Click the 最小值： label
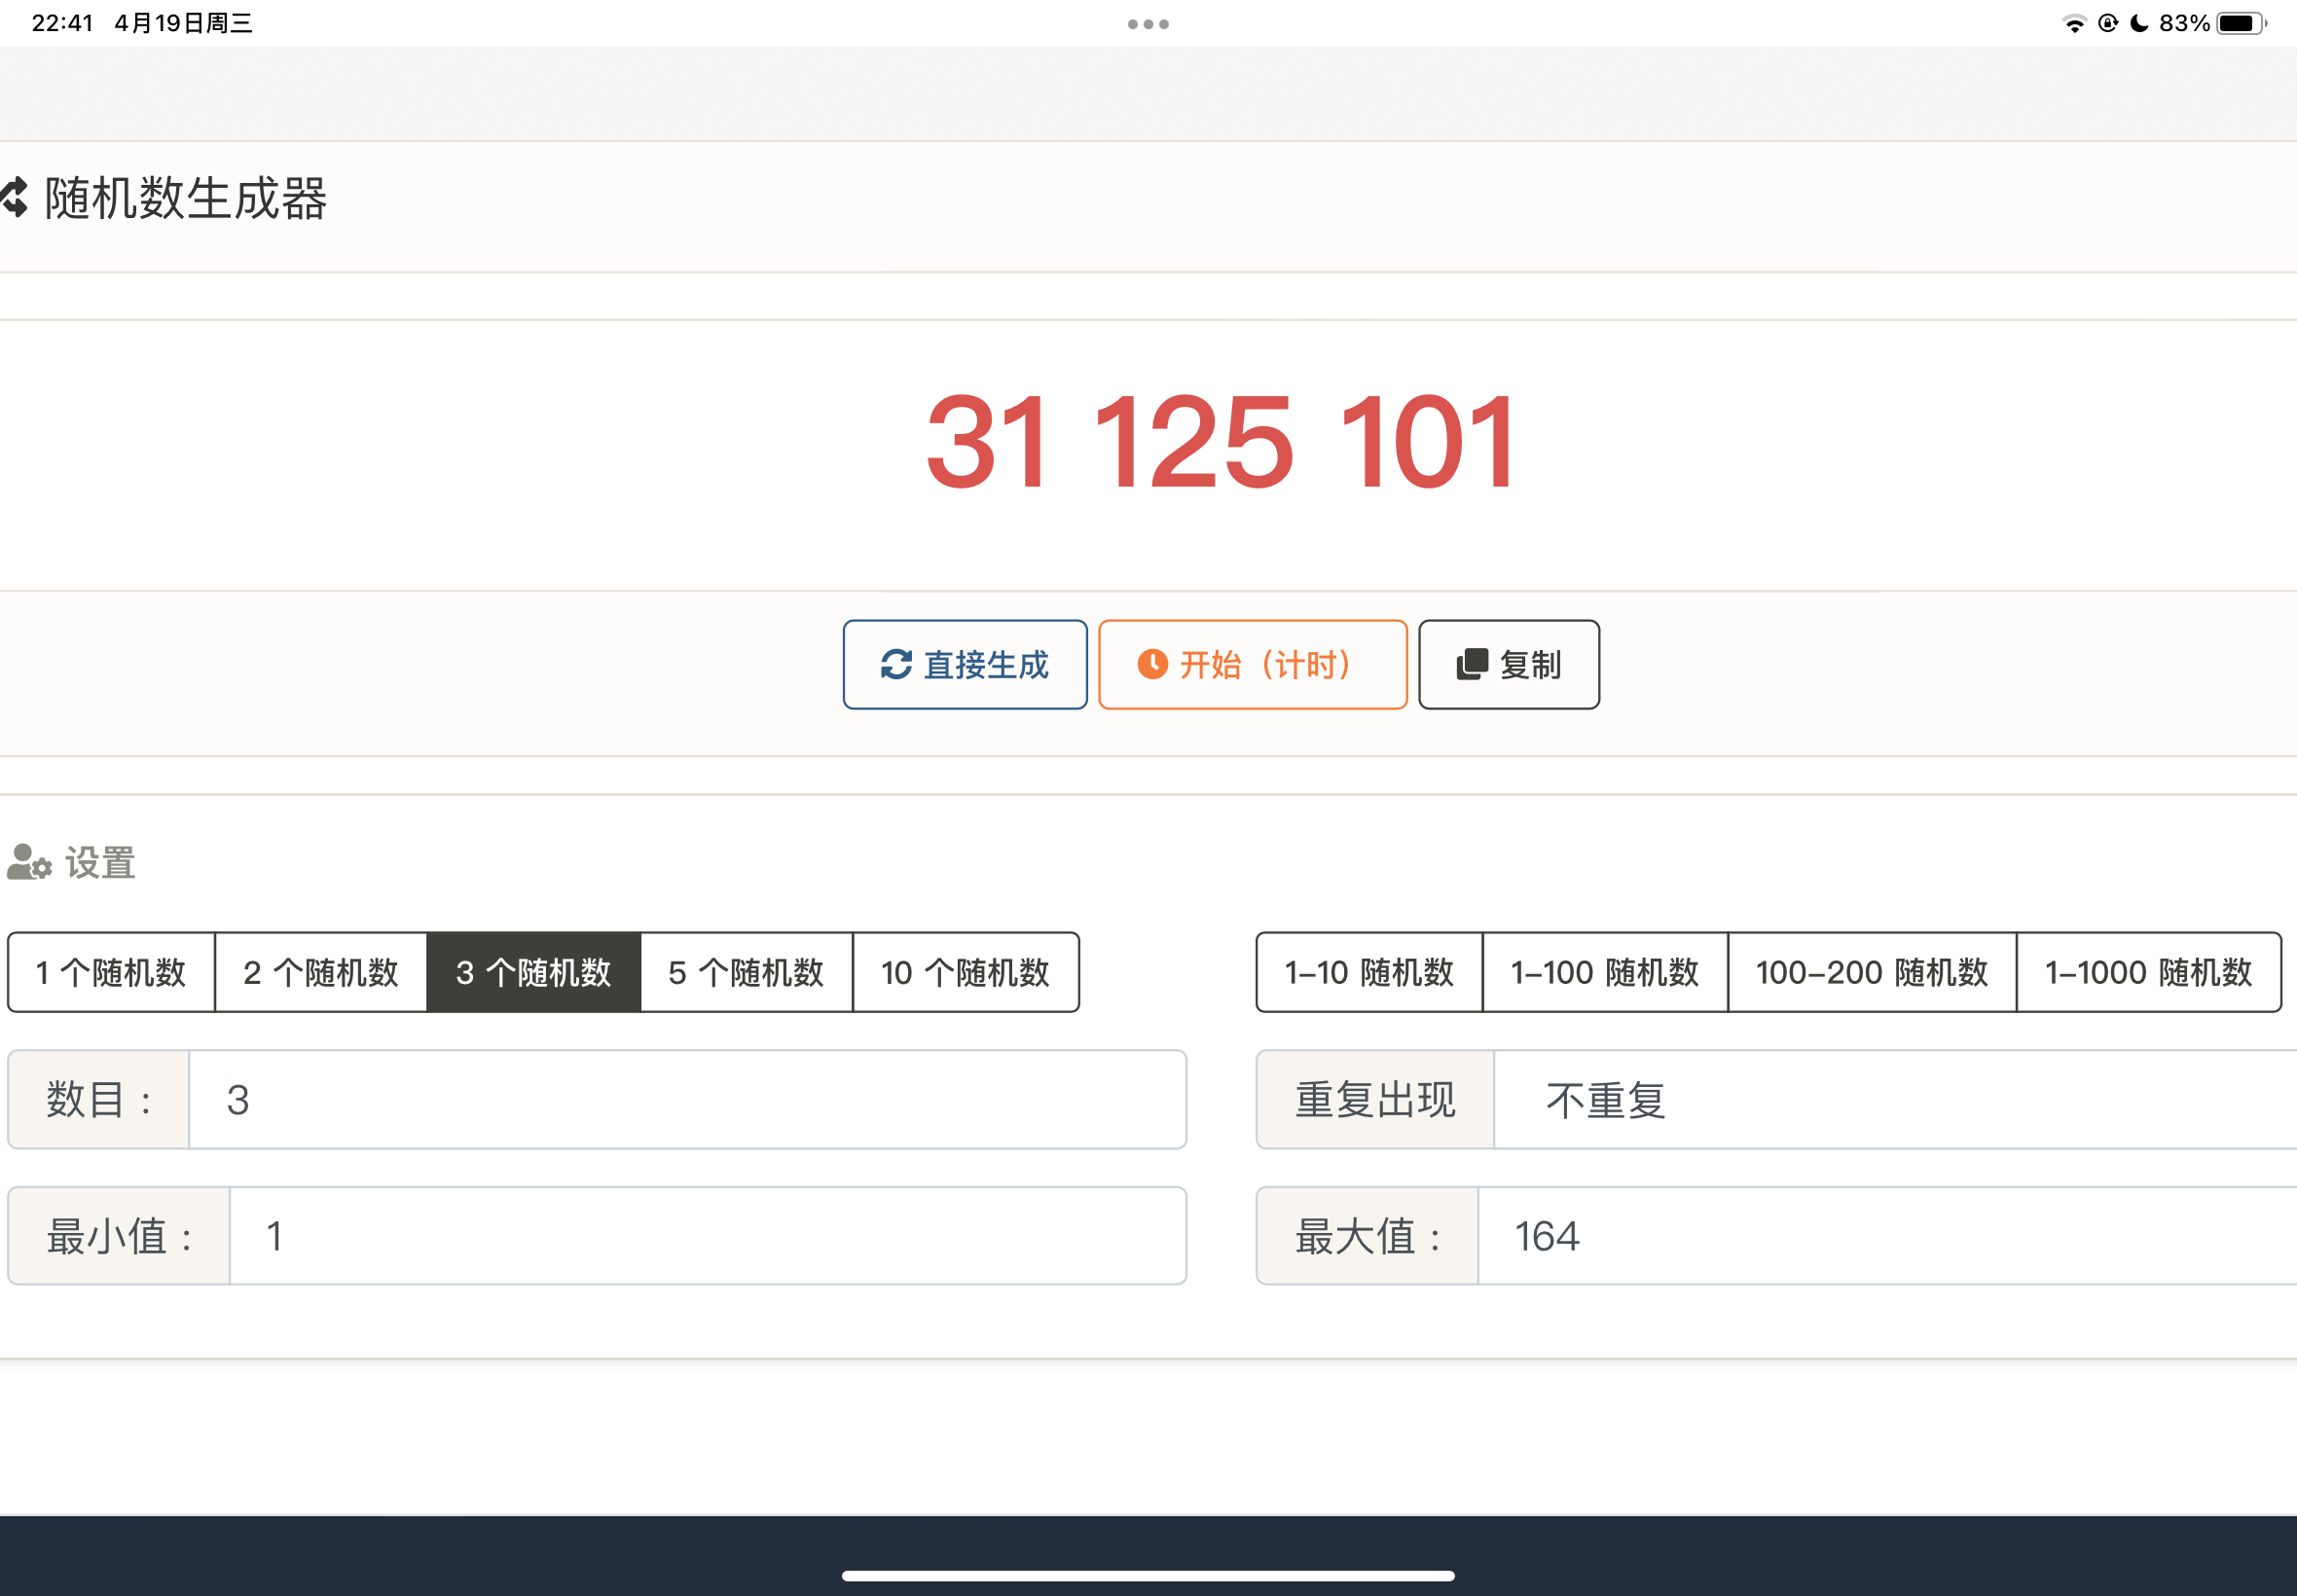This screenshot has height=1596, width=2297. tap(119, 1236)
